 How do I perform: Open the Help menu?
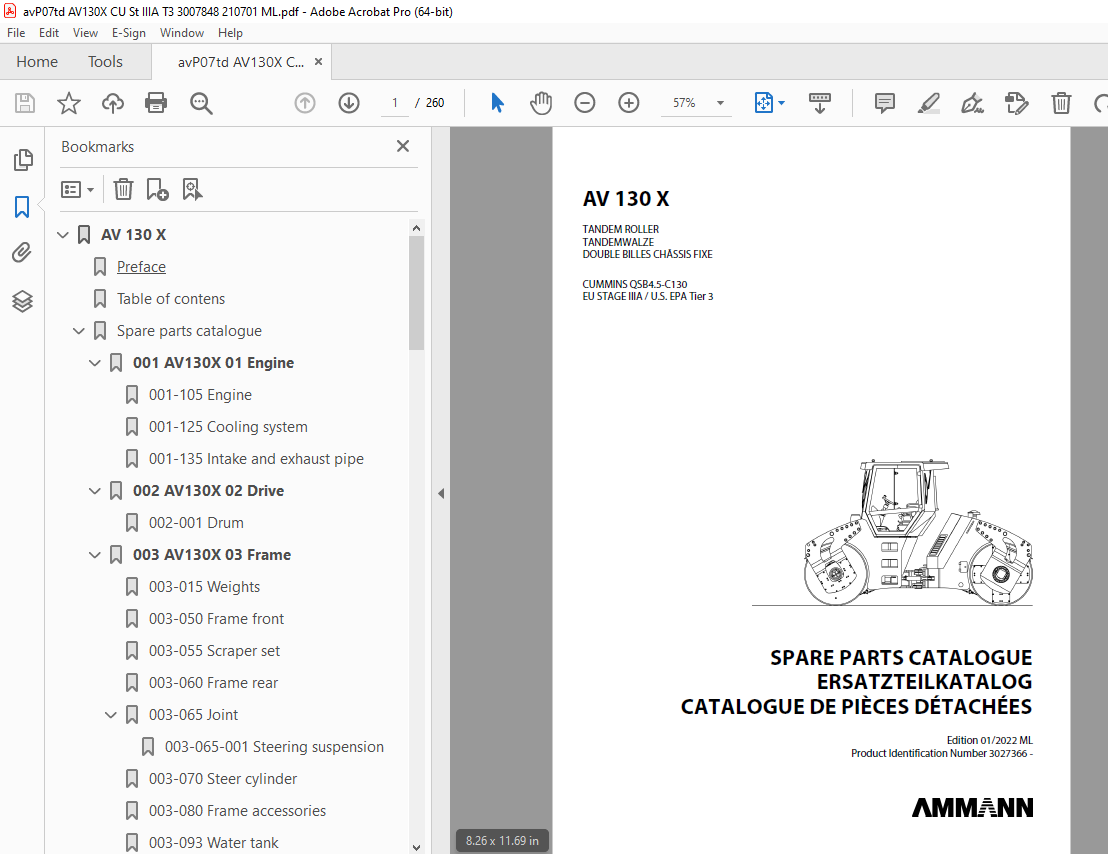pos(230,32)
